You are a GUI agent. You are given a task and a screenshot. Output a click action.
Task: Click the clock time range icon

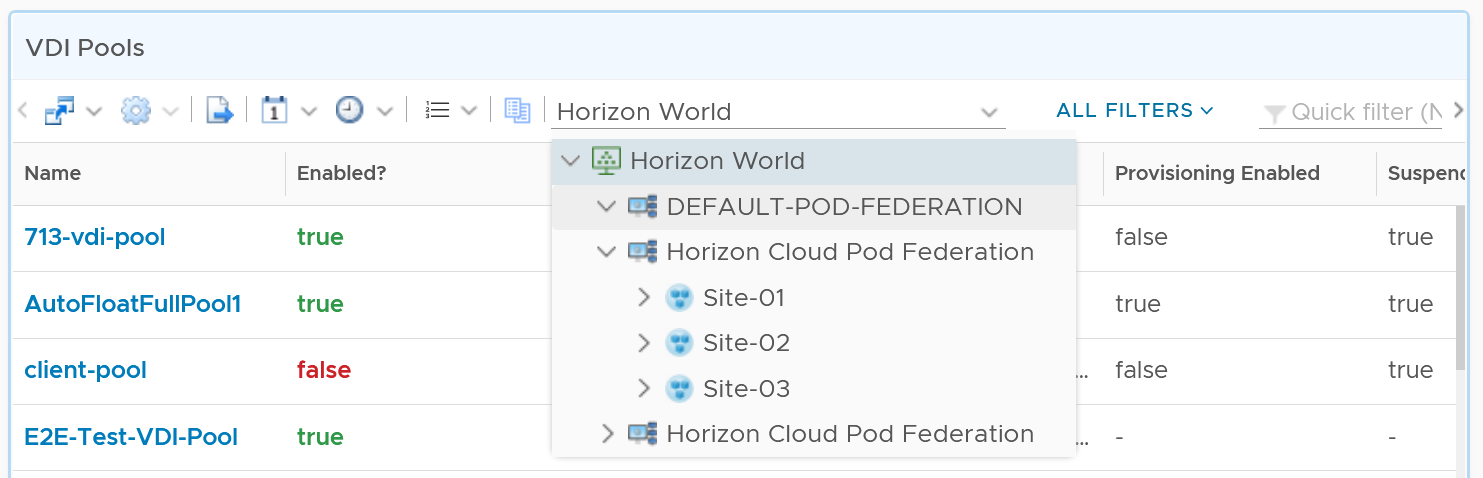pyautogui.click(x=349, y=111)
